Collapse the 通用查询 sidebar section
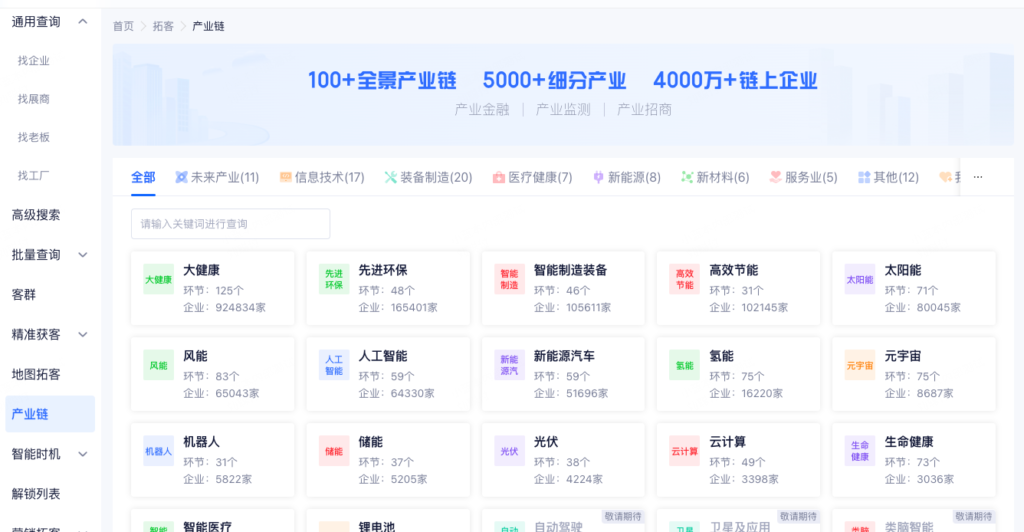Viewport: 1024px width, 532px height. [83, 22]
